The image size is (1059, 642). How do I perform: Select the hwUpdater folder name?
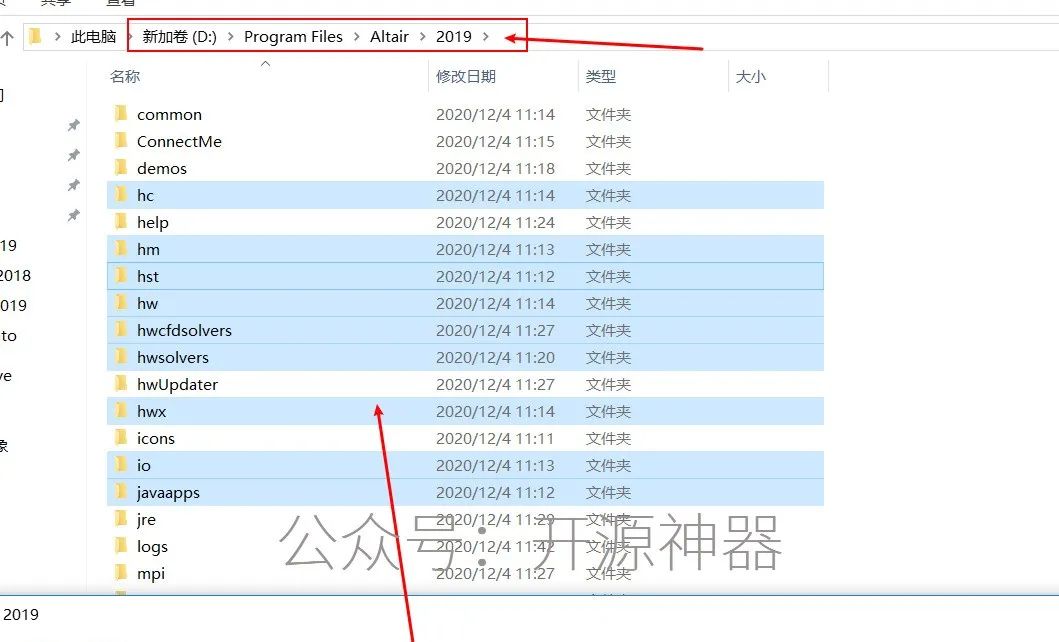tap(178, 385)
